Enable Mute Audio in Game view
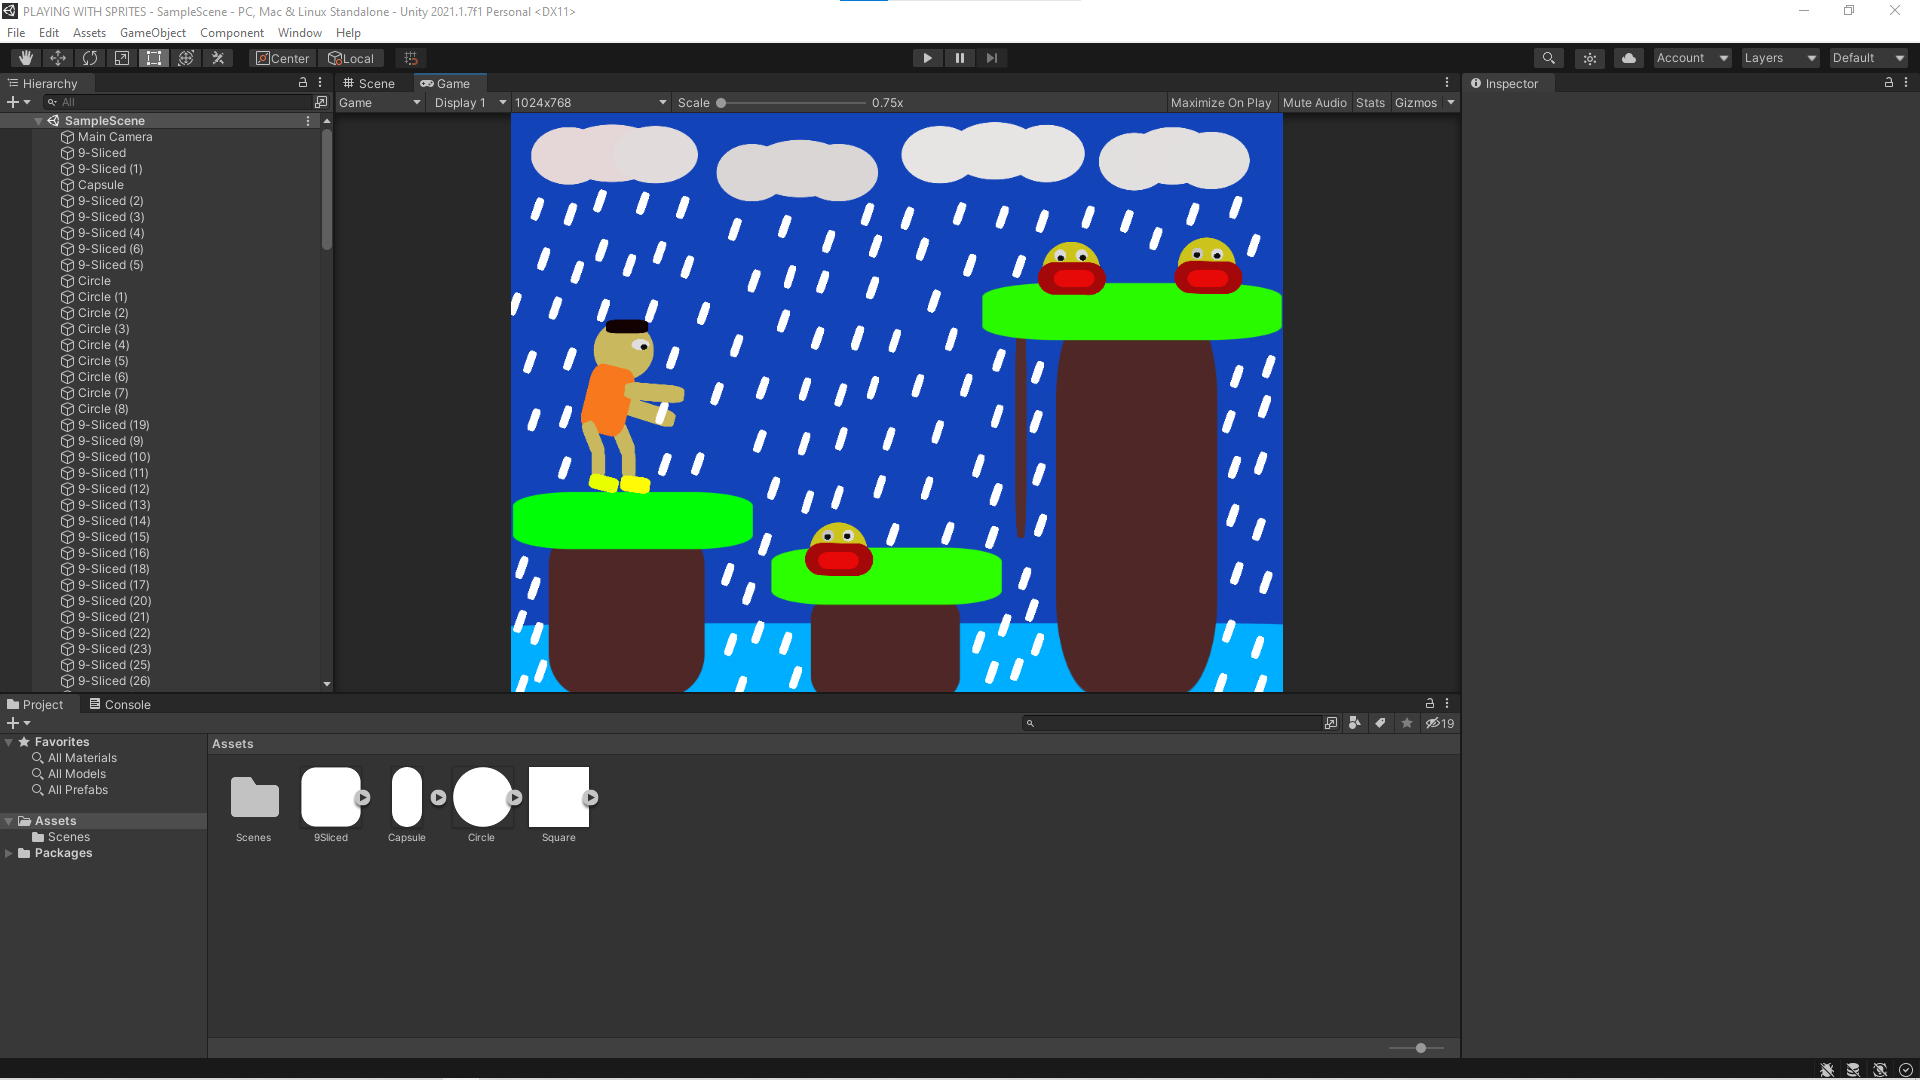 1314,102
